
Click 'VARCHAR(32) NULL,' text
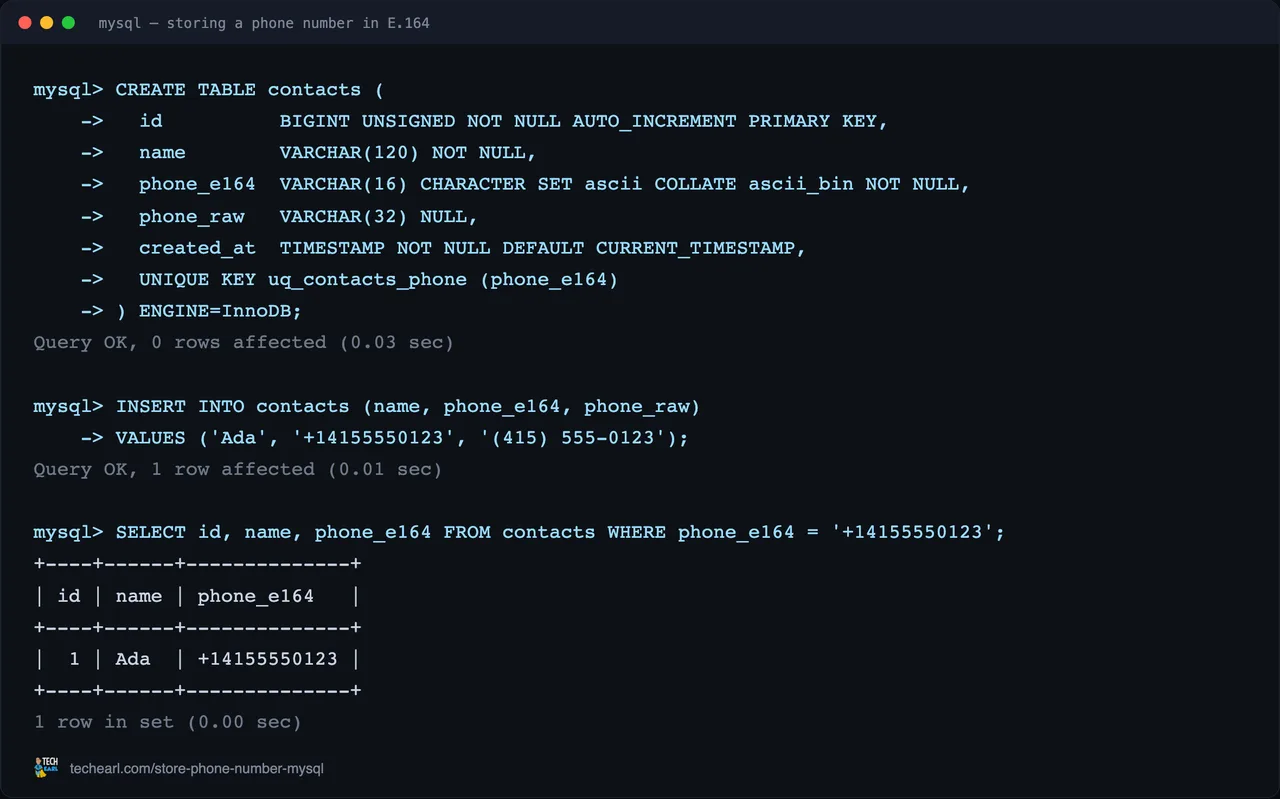point(379,216)
